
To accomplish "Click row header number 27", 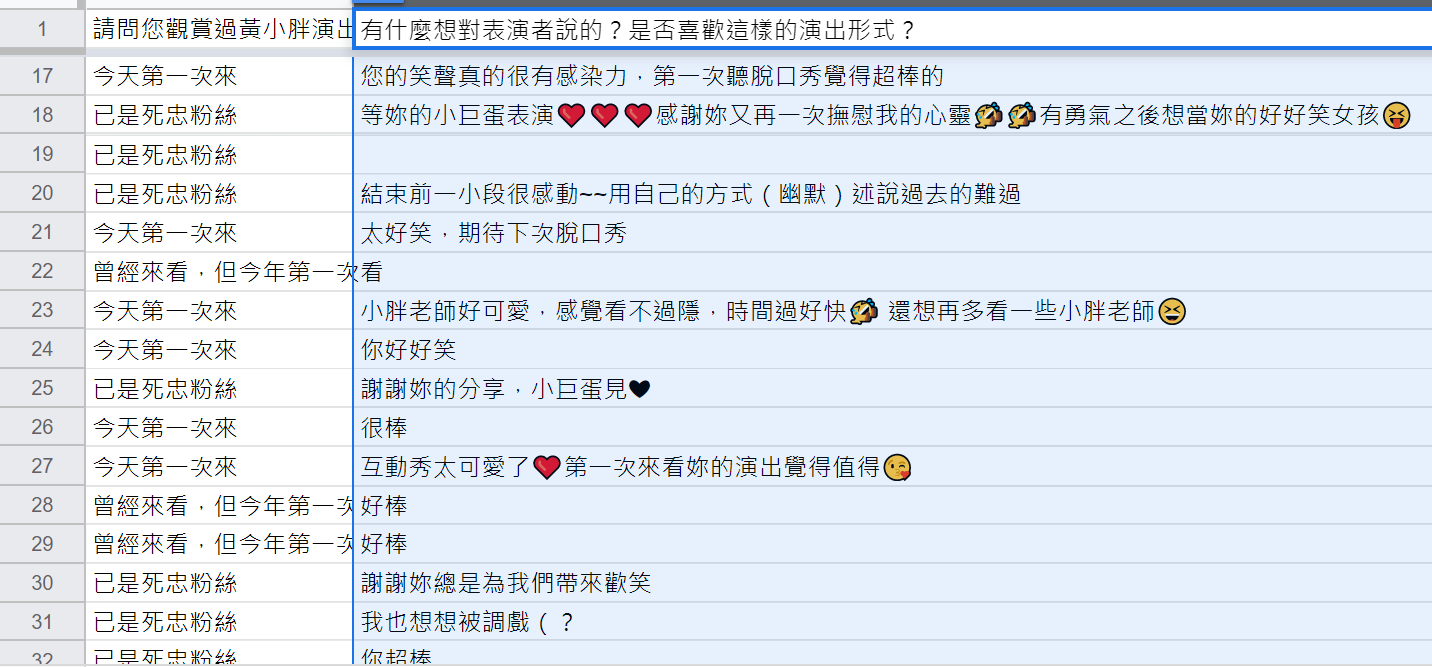I will point(42,466).
